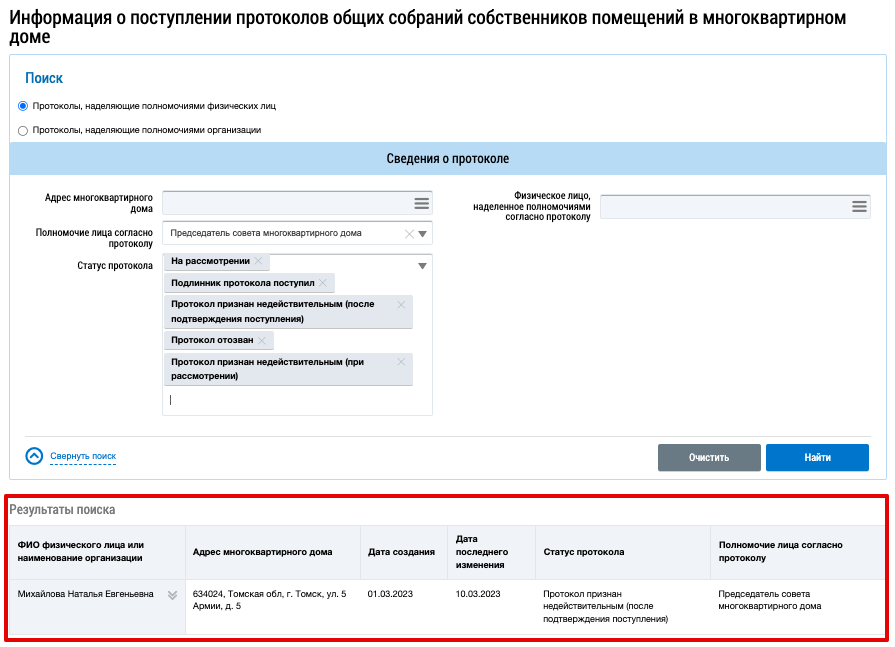
Task: Remove 'недействительным (при рассмотрении)' status tag
Action: click(401, 362)
